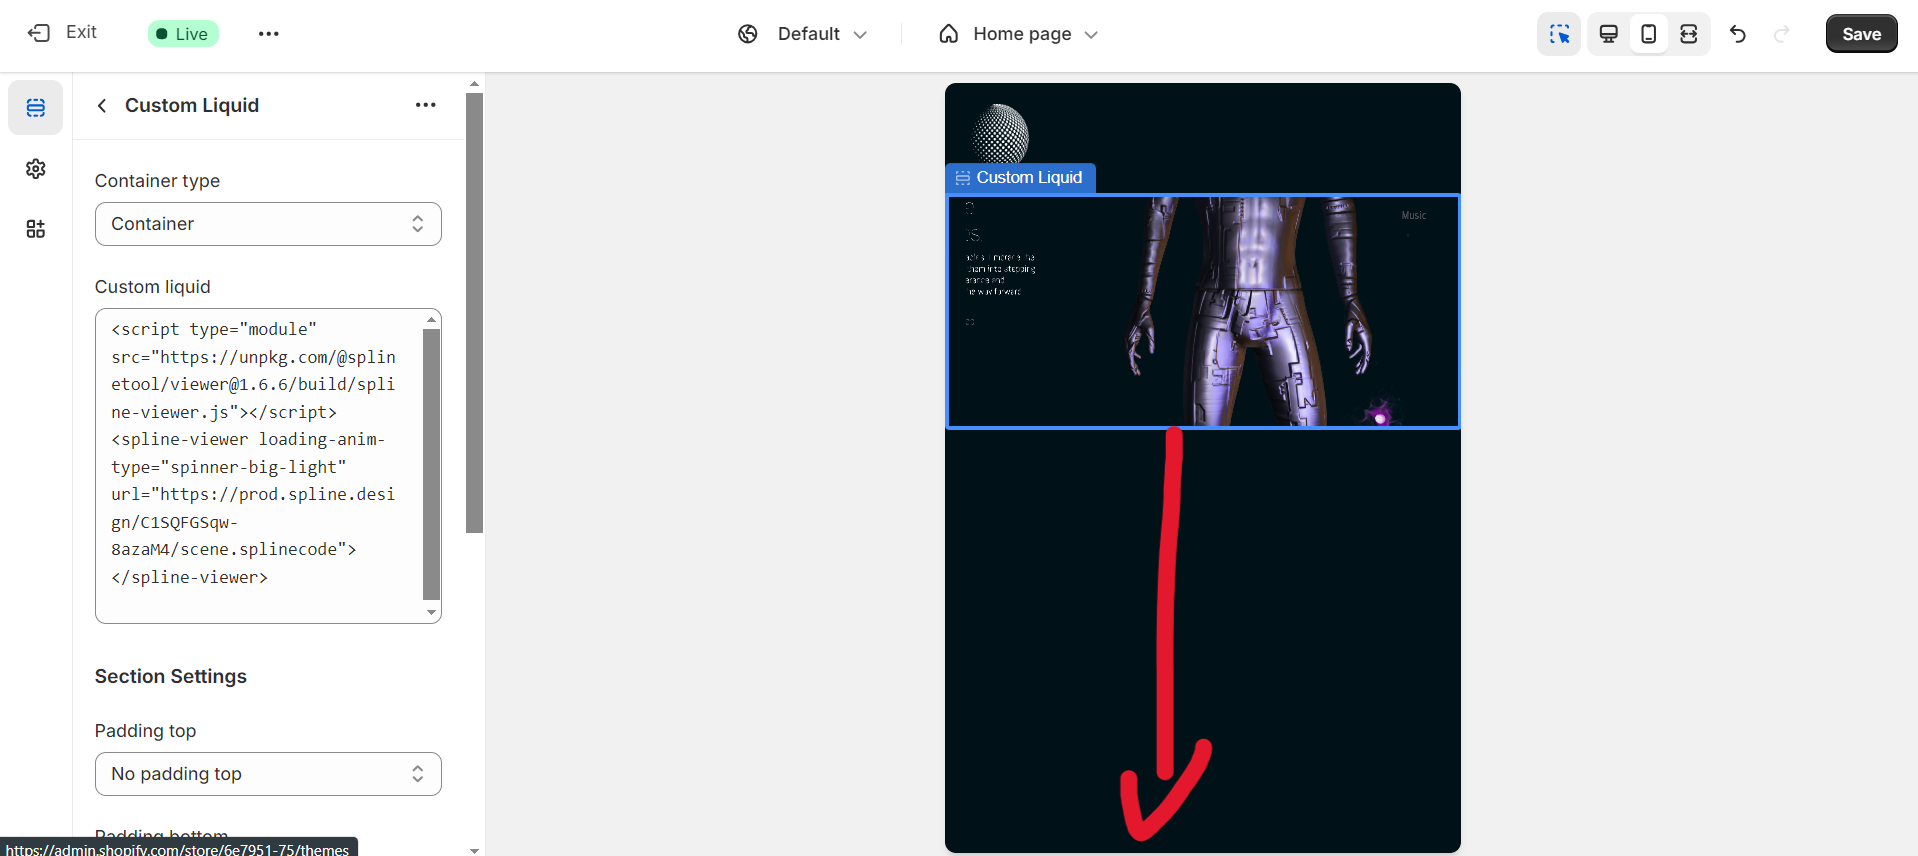Image resolution: width=1918 pixels, height=856 pixels.
Task: Open Theme settings gear panel
Action: [x=36, y=169]
